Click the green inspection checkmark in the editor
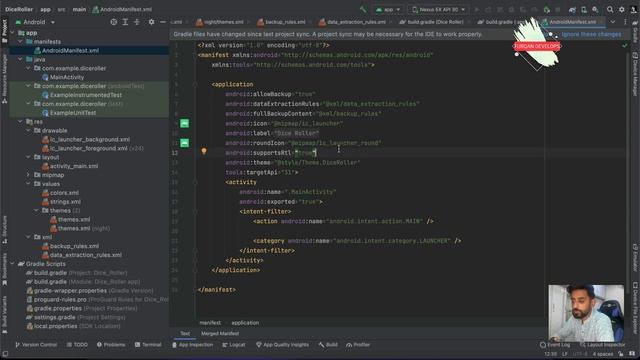Image resolution: width=640 pixels, height=360 pixels. coord(624,45)
